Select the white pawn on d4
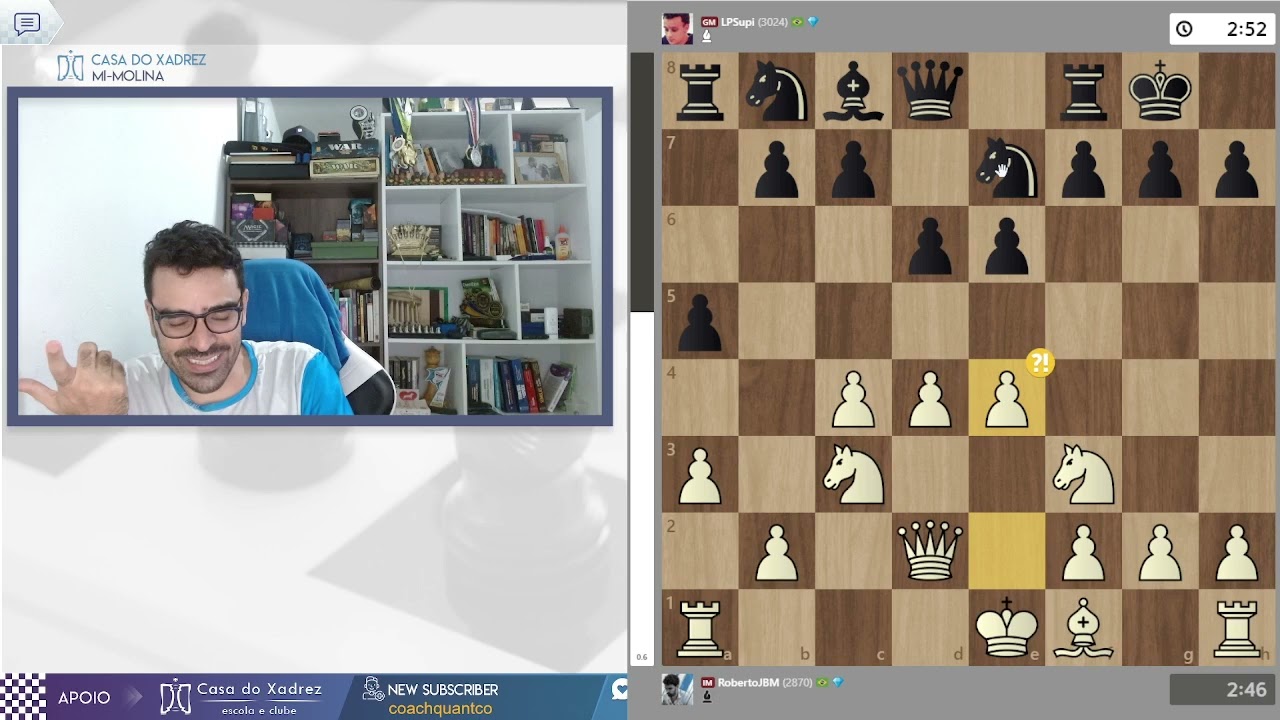 930,398
